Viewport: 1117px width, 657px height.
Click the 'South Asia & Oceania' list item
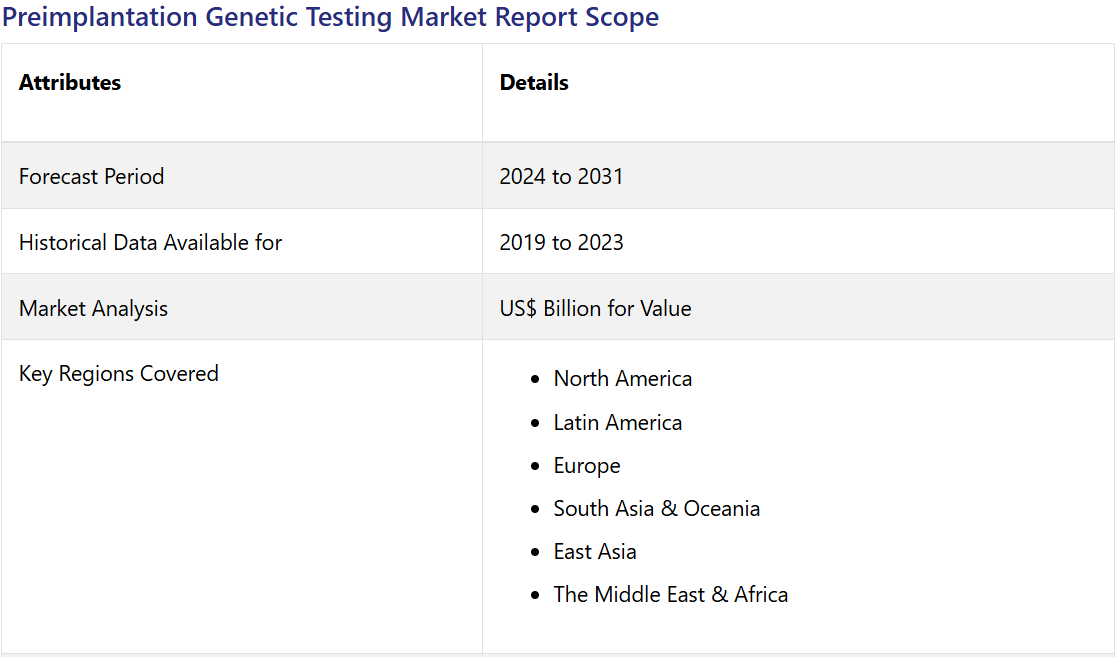(x=657, y=509)
